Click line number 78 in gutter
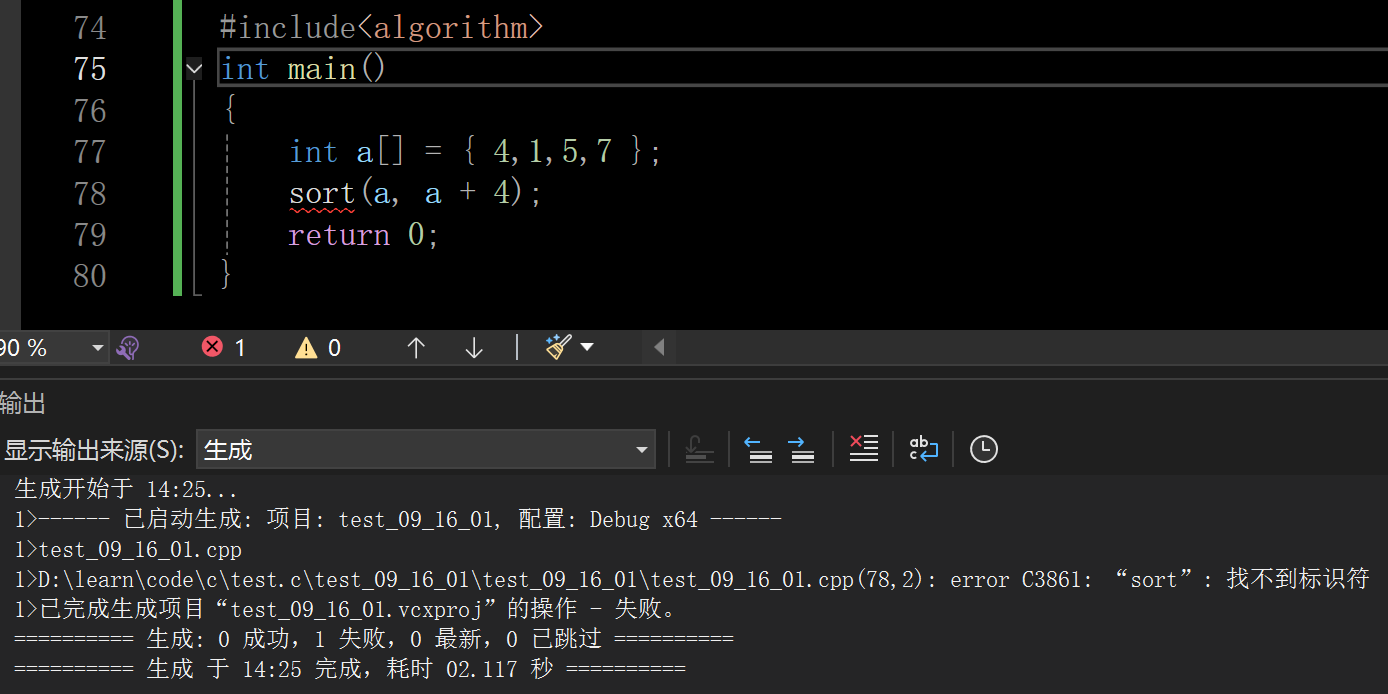 (90, 193)
